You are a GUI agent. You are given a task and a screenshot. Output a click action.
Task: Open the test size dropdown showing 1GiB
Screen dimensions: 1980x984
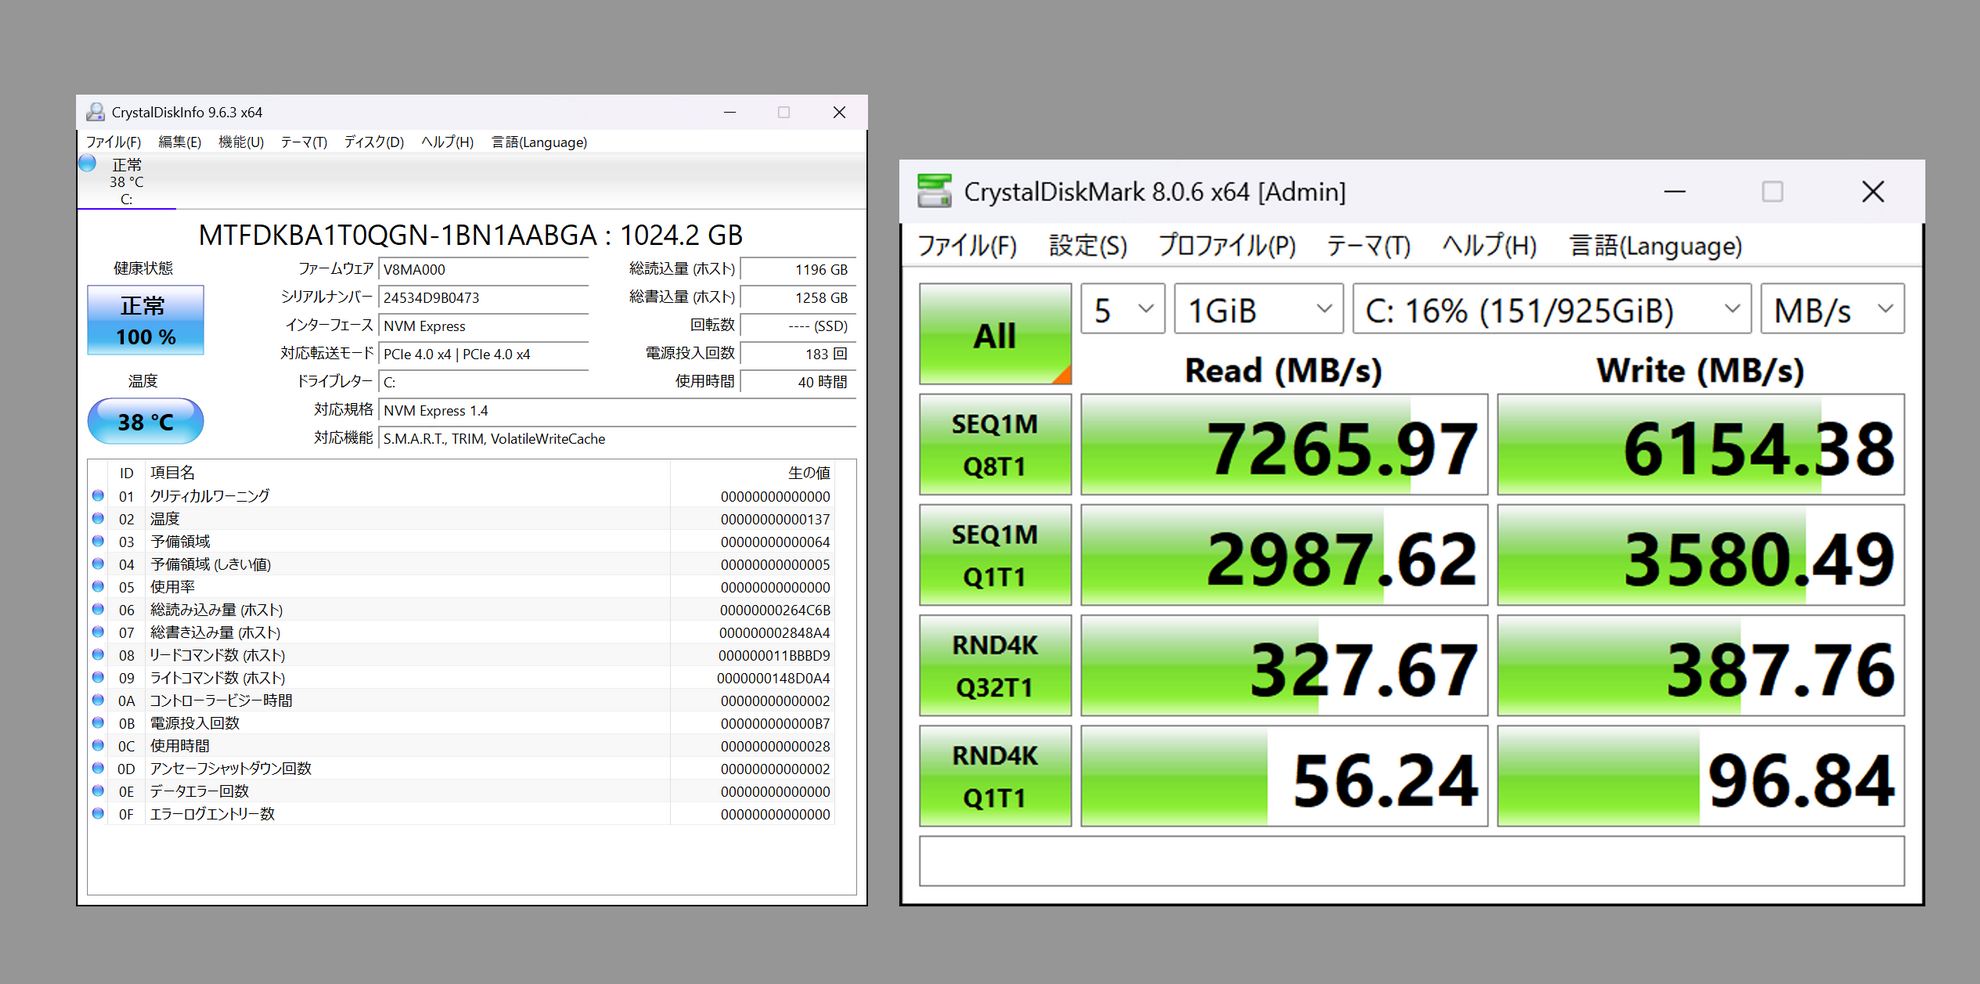click(x=1259, y=310)
